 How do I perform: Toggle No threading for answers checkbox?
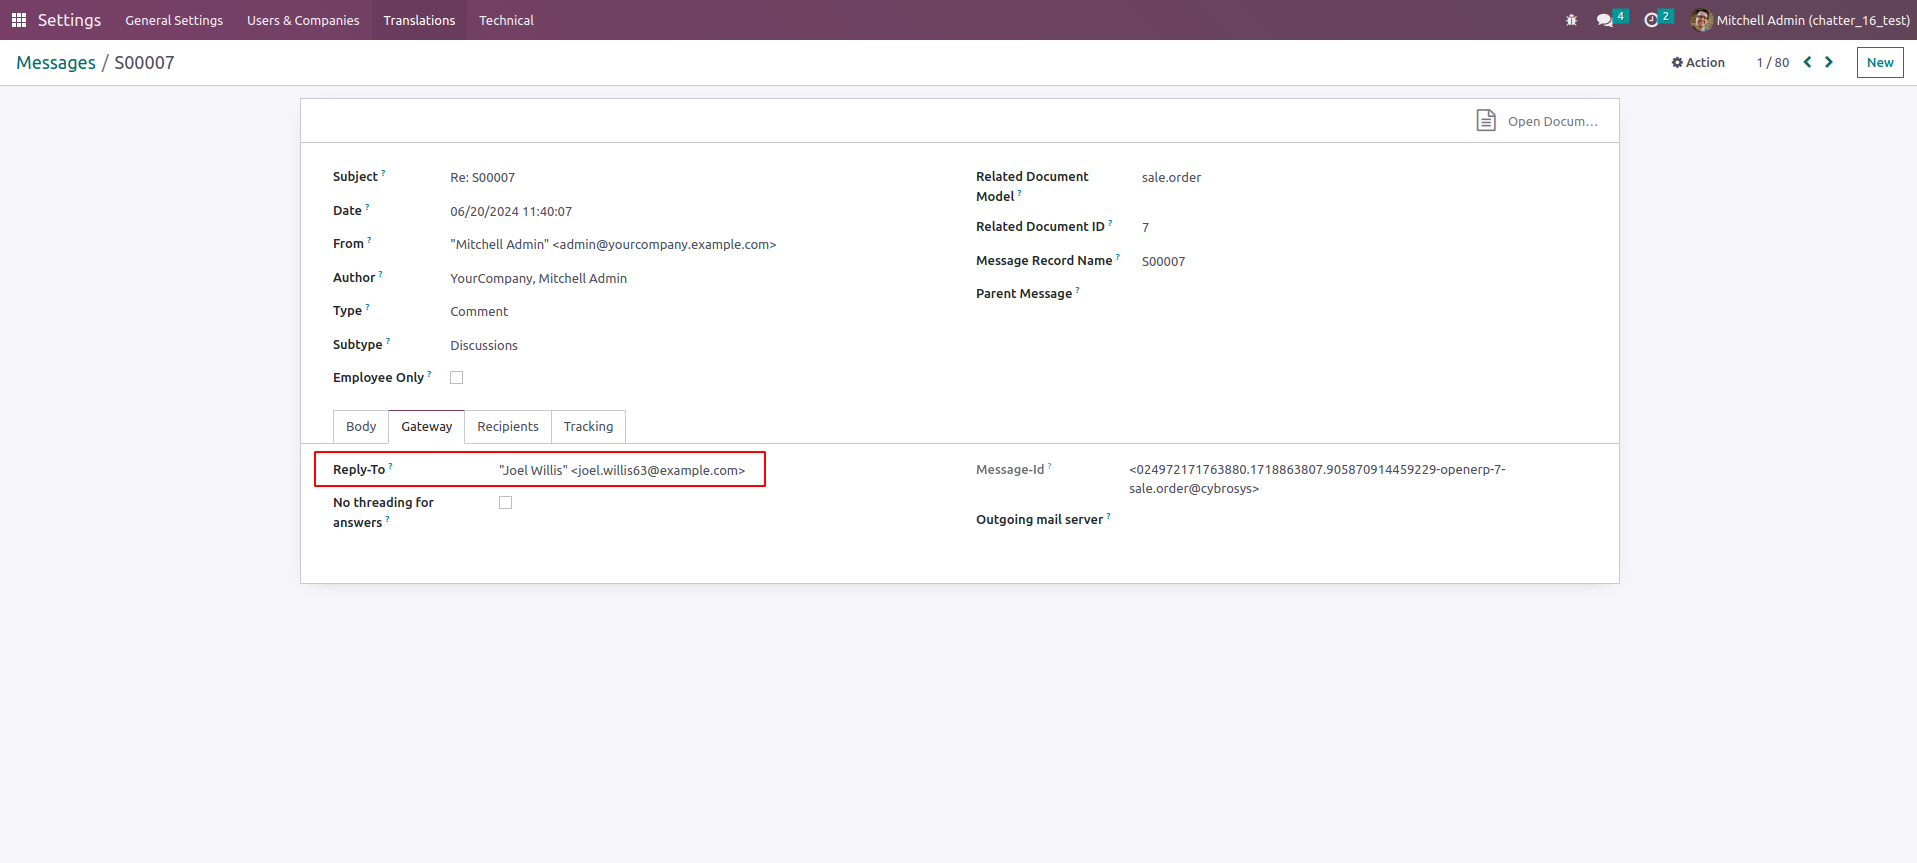click(x=506, y=503)
